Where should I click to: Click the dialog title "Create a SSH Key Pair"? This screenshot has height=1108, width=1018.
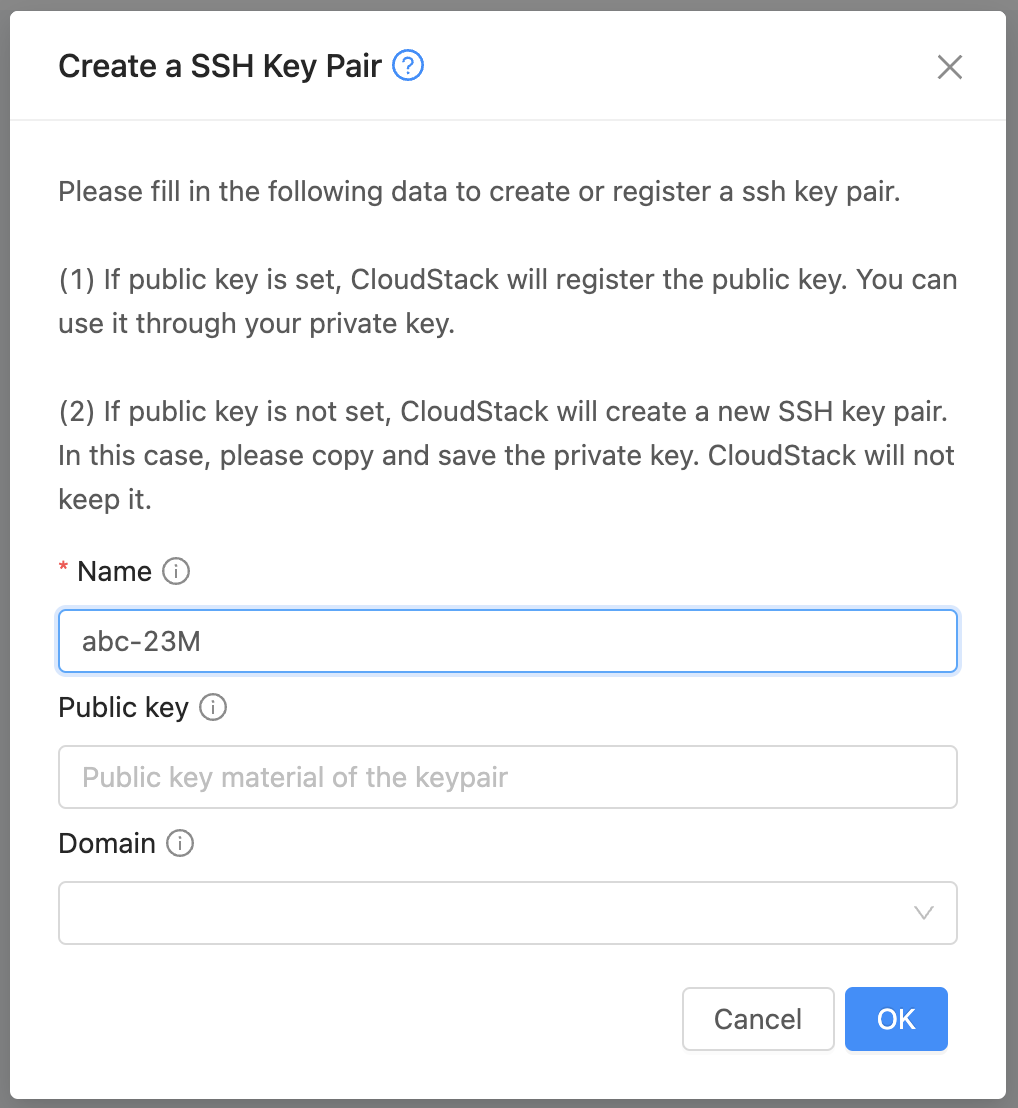[x=220, y=67]
